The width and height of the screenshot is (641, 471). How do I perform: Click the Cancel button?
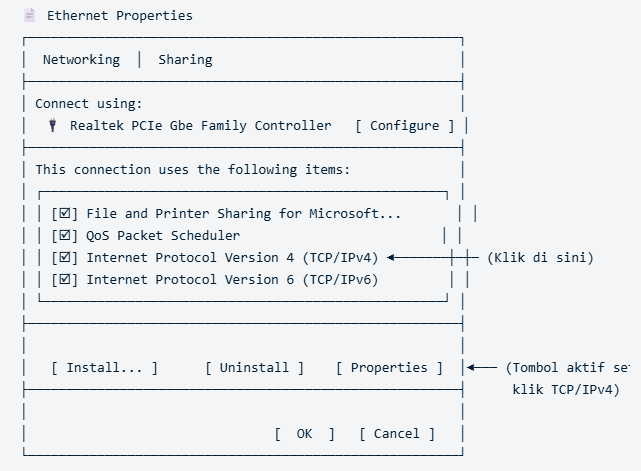point(397,434)
